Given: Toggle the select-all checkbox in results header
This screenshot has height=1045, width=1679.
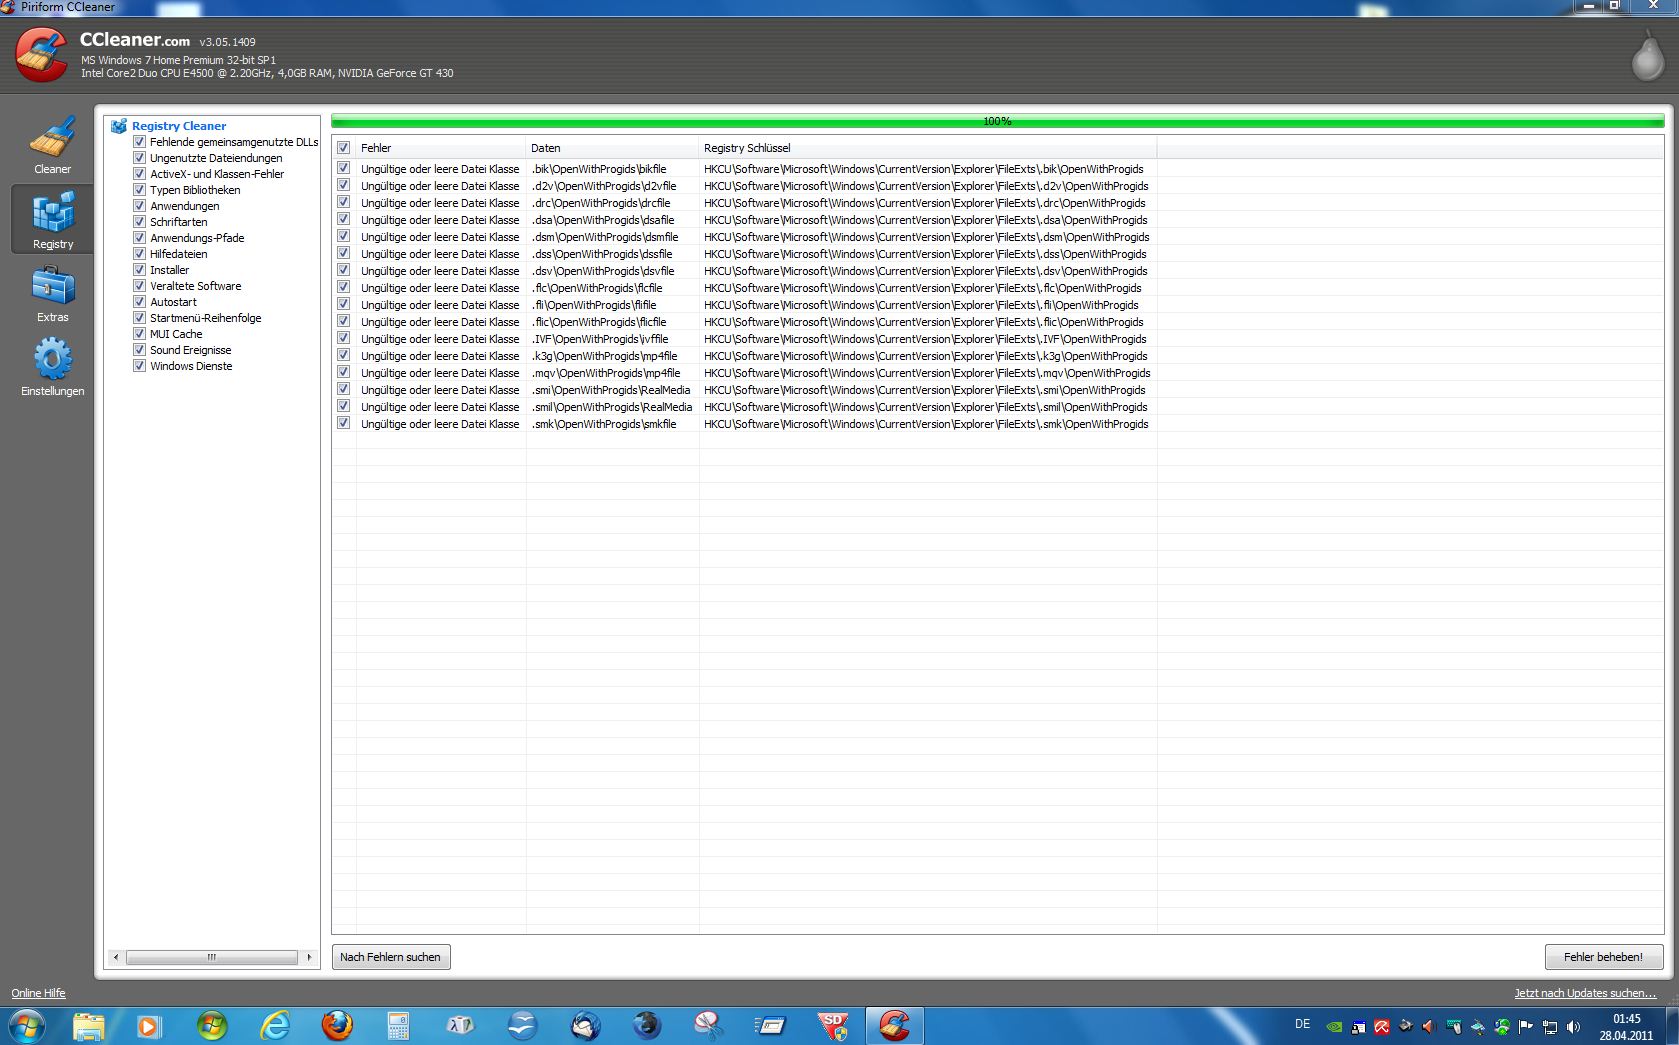Looking at the screenshot, I should (x=344, y=148).
